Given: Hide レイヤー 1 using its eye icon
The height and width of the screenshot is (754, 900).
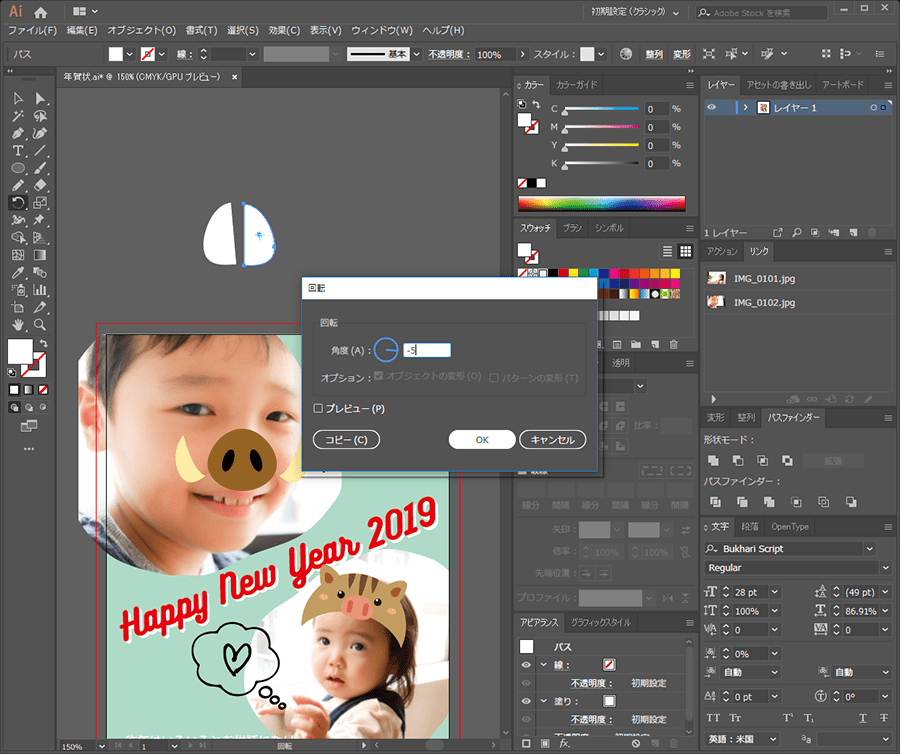Looking at the screenshot, I should pyautogui.click(x=712, y=107).
